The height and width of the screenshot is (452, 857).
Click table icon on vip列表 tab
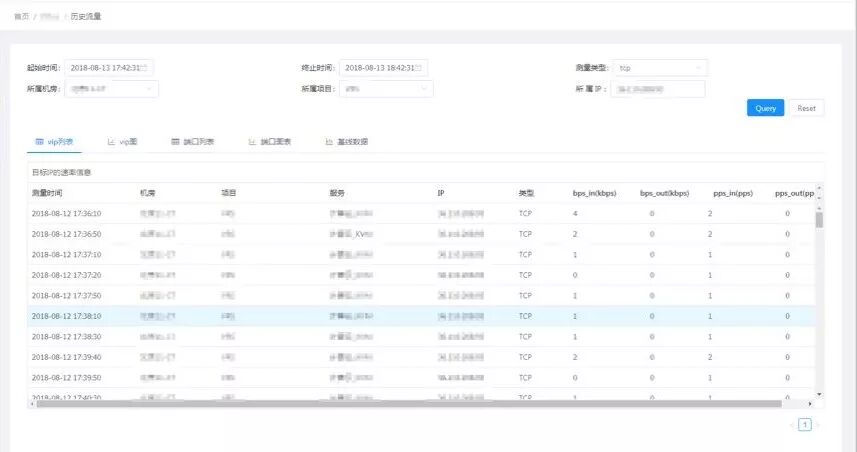[39, 142]
